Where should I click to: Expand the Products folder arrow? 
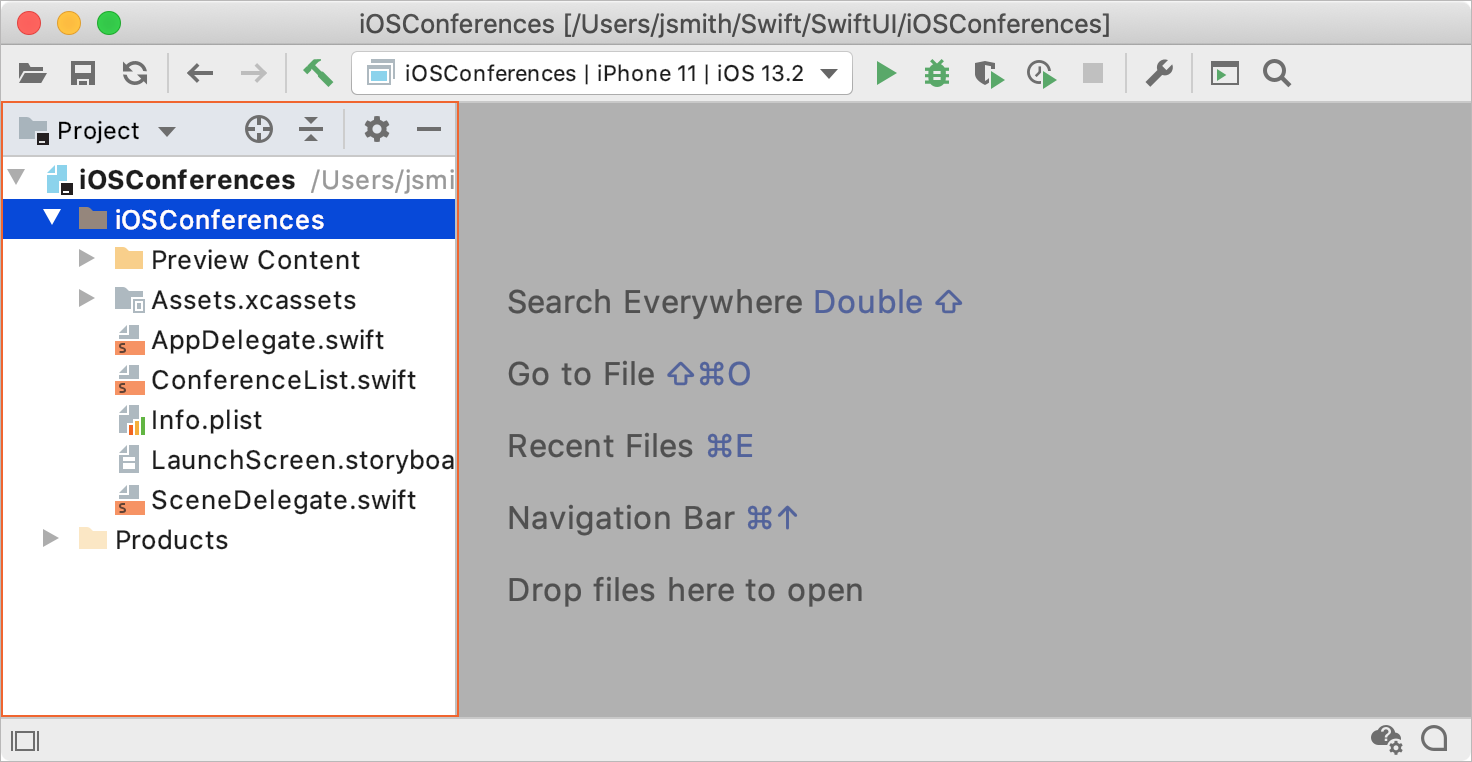click(51, 539)
